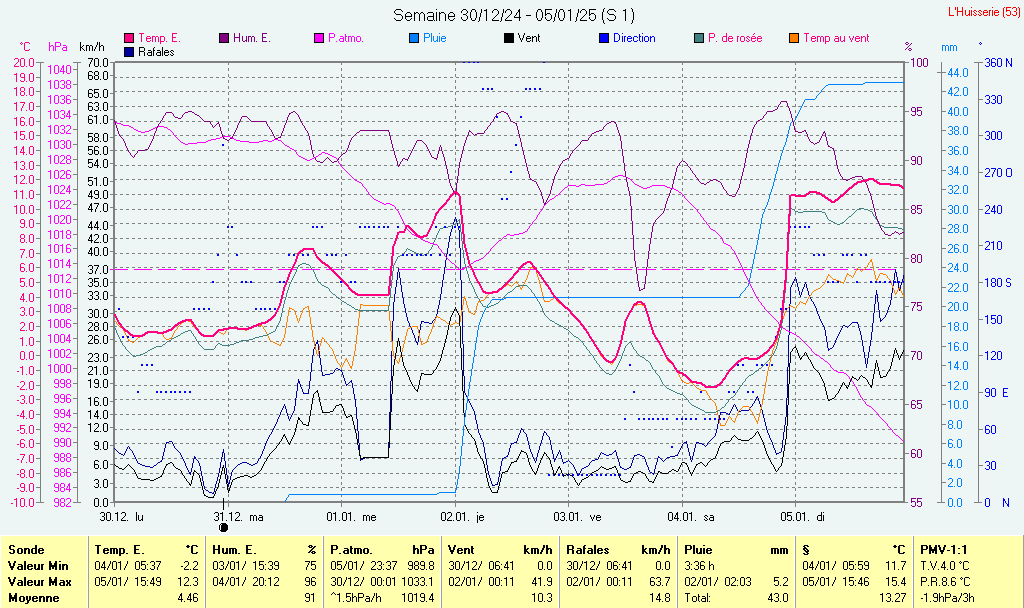Select the new moon marker below 31.12.

(x=223, y=527)
